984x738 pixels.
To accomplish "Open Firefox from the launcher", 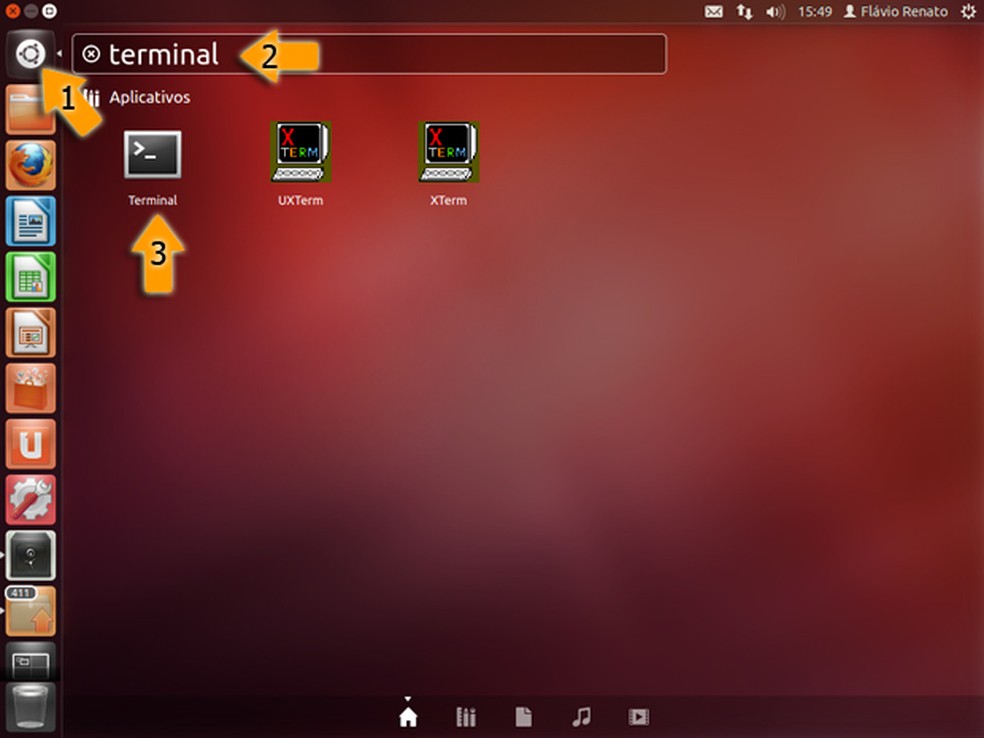I will click(x=30, y=166).
